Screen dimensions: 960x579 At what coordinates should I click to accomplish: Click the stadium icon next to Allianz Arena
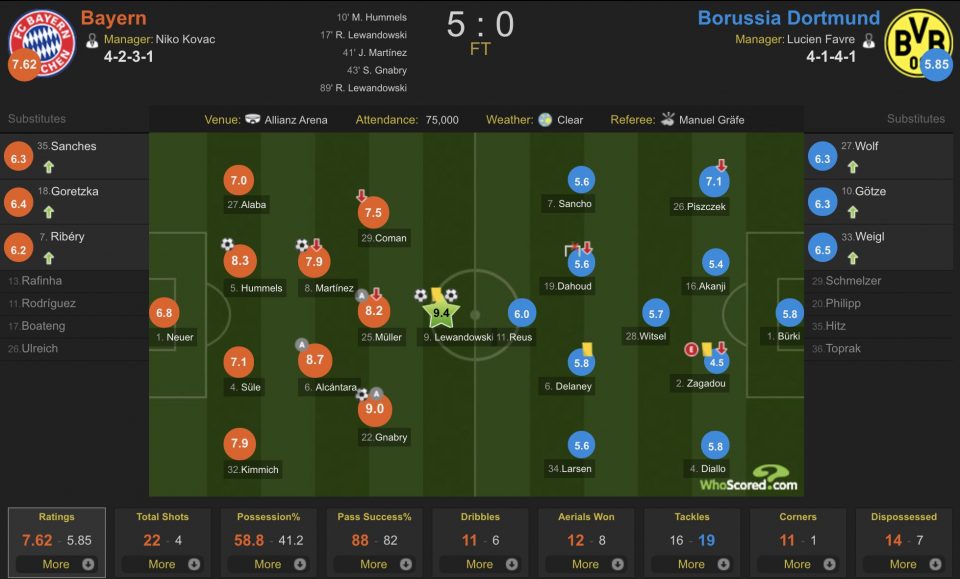252,120
